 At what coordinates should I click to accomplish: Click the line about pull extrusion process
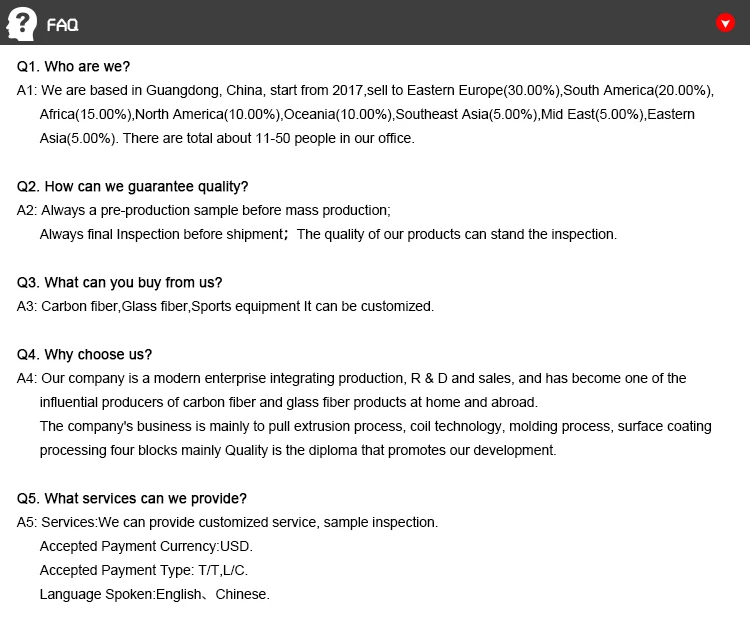(x=375, y=427)
